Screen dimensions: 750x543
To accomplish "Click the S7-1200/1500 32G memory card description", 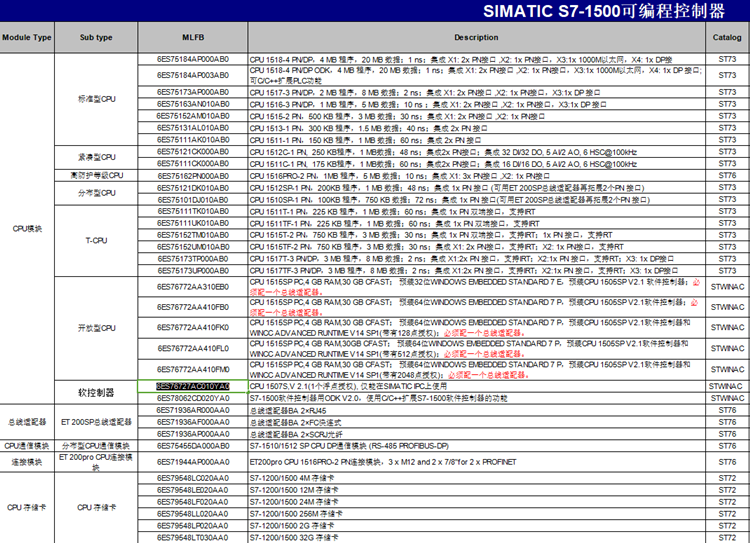I will click(476, 538).
